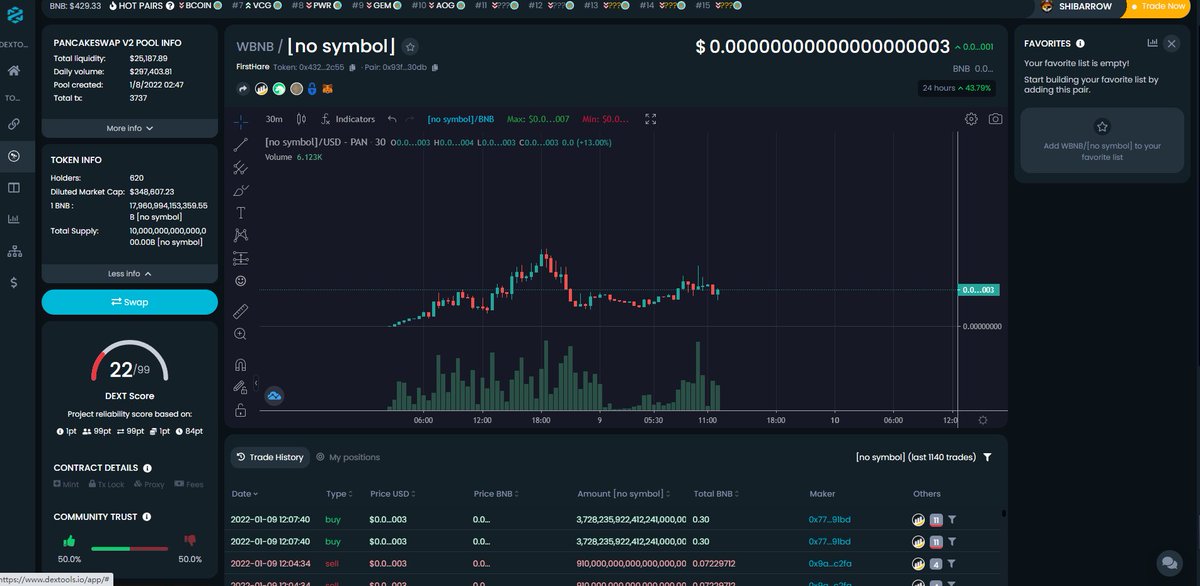Click the share arrow icon under FirstHare

[242, 89]
